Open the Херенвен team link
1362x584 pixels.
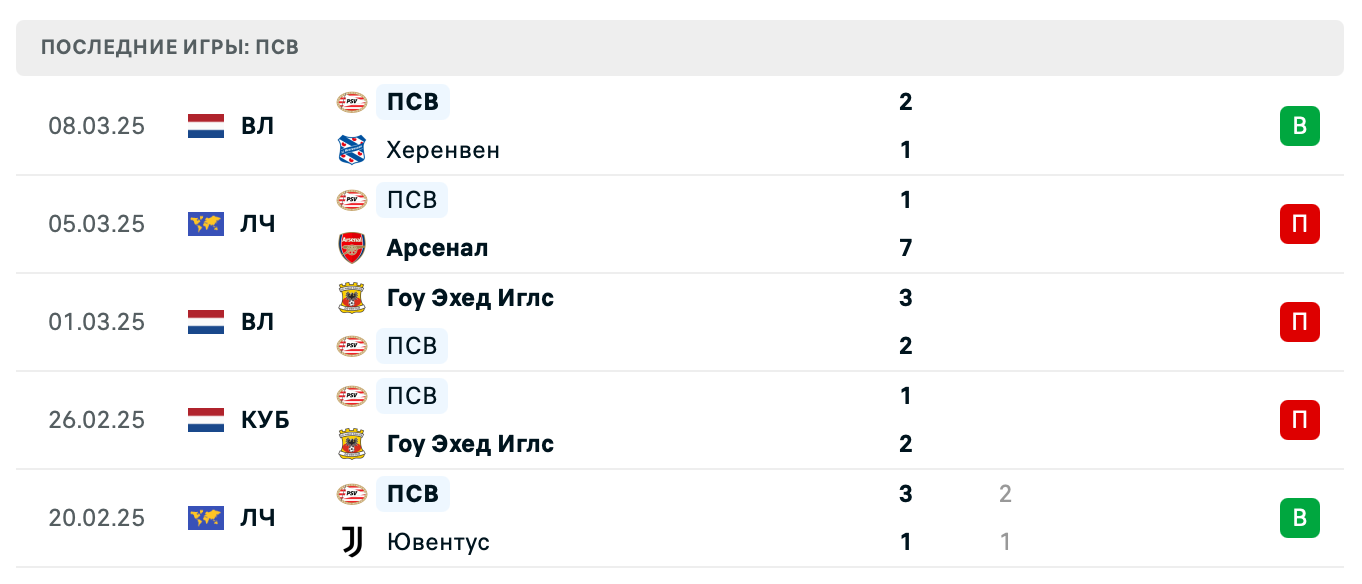[x=443, y=150]
